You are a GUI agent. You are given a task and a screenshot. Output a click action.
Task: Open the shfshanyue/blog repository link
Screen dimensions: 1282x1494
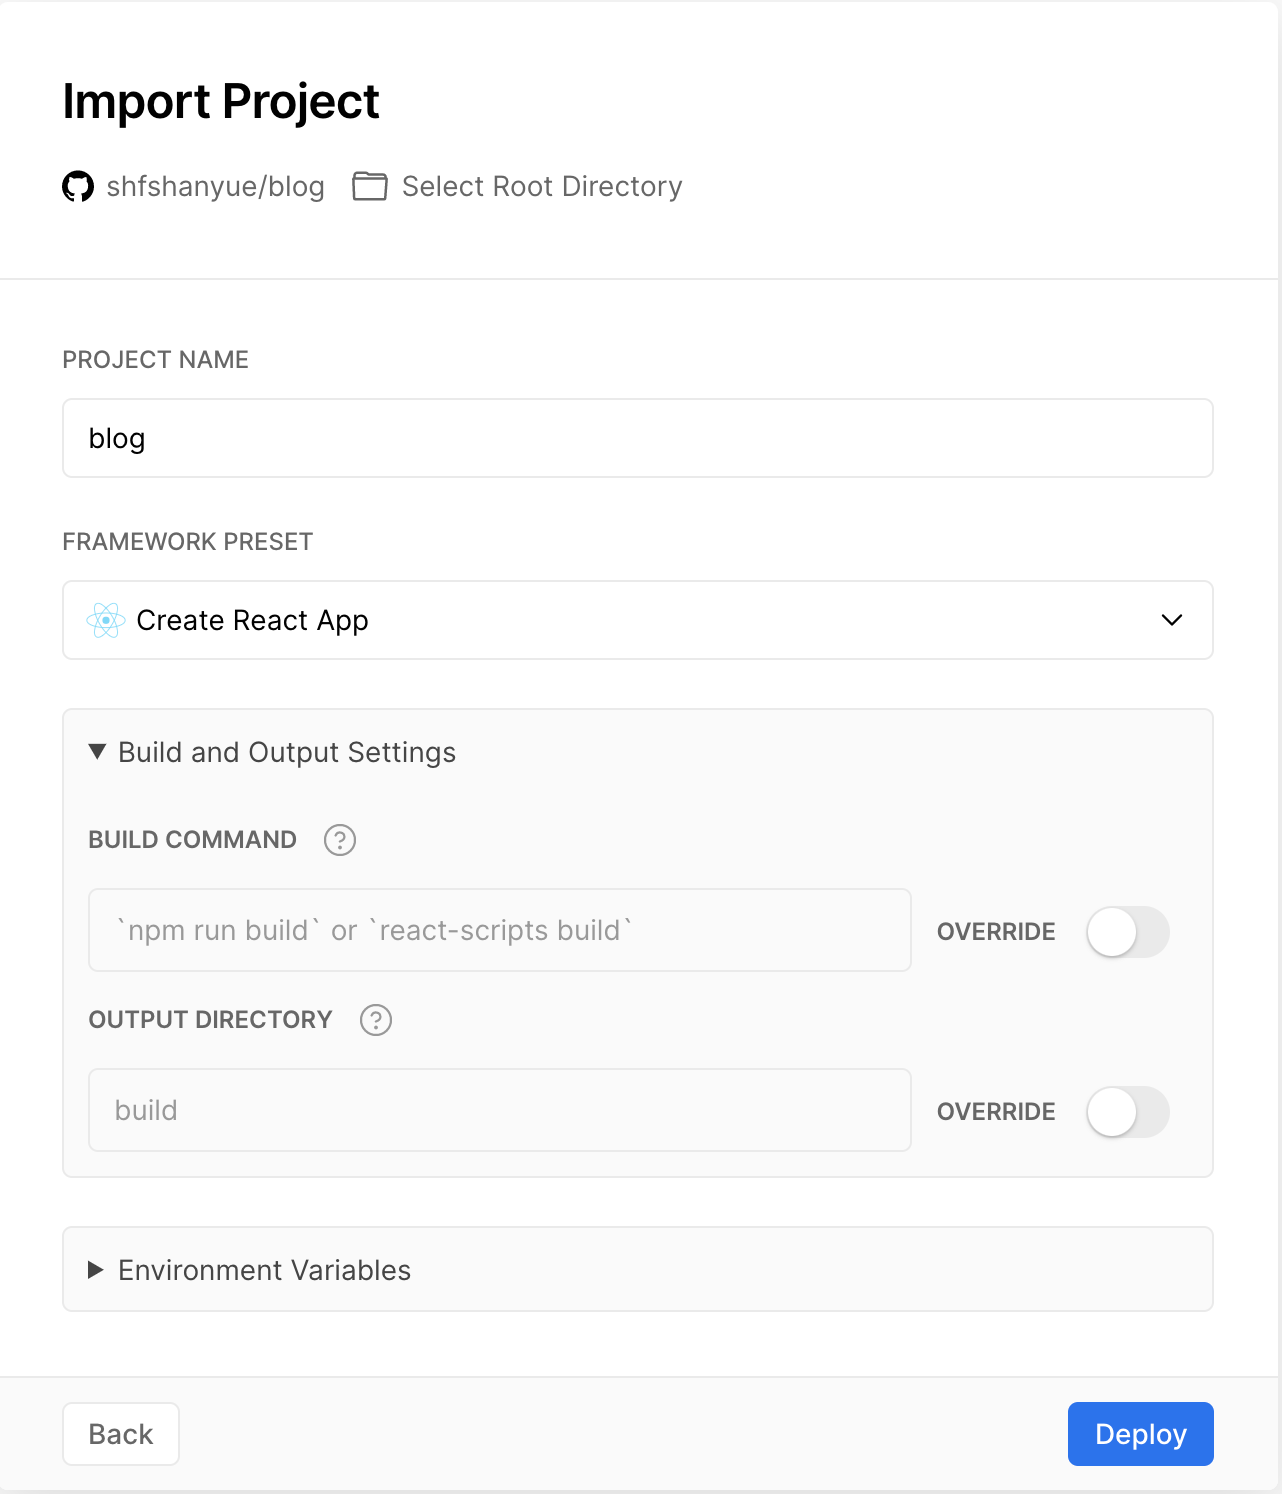215,187
